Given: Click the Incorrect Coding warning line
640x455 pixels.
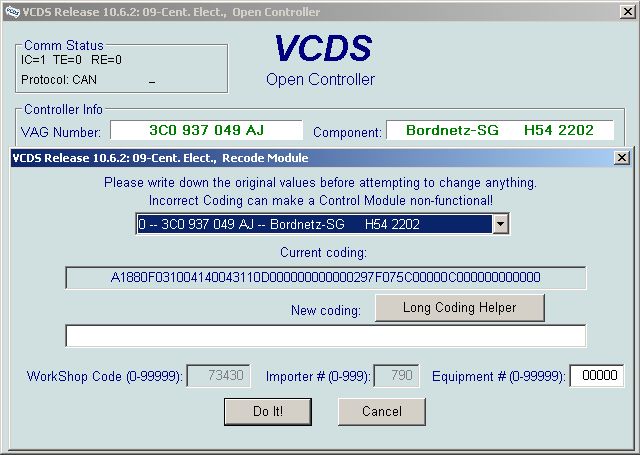Looking at the screenshot, I should (321, 201).
